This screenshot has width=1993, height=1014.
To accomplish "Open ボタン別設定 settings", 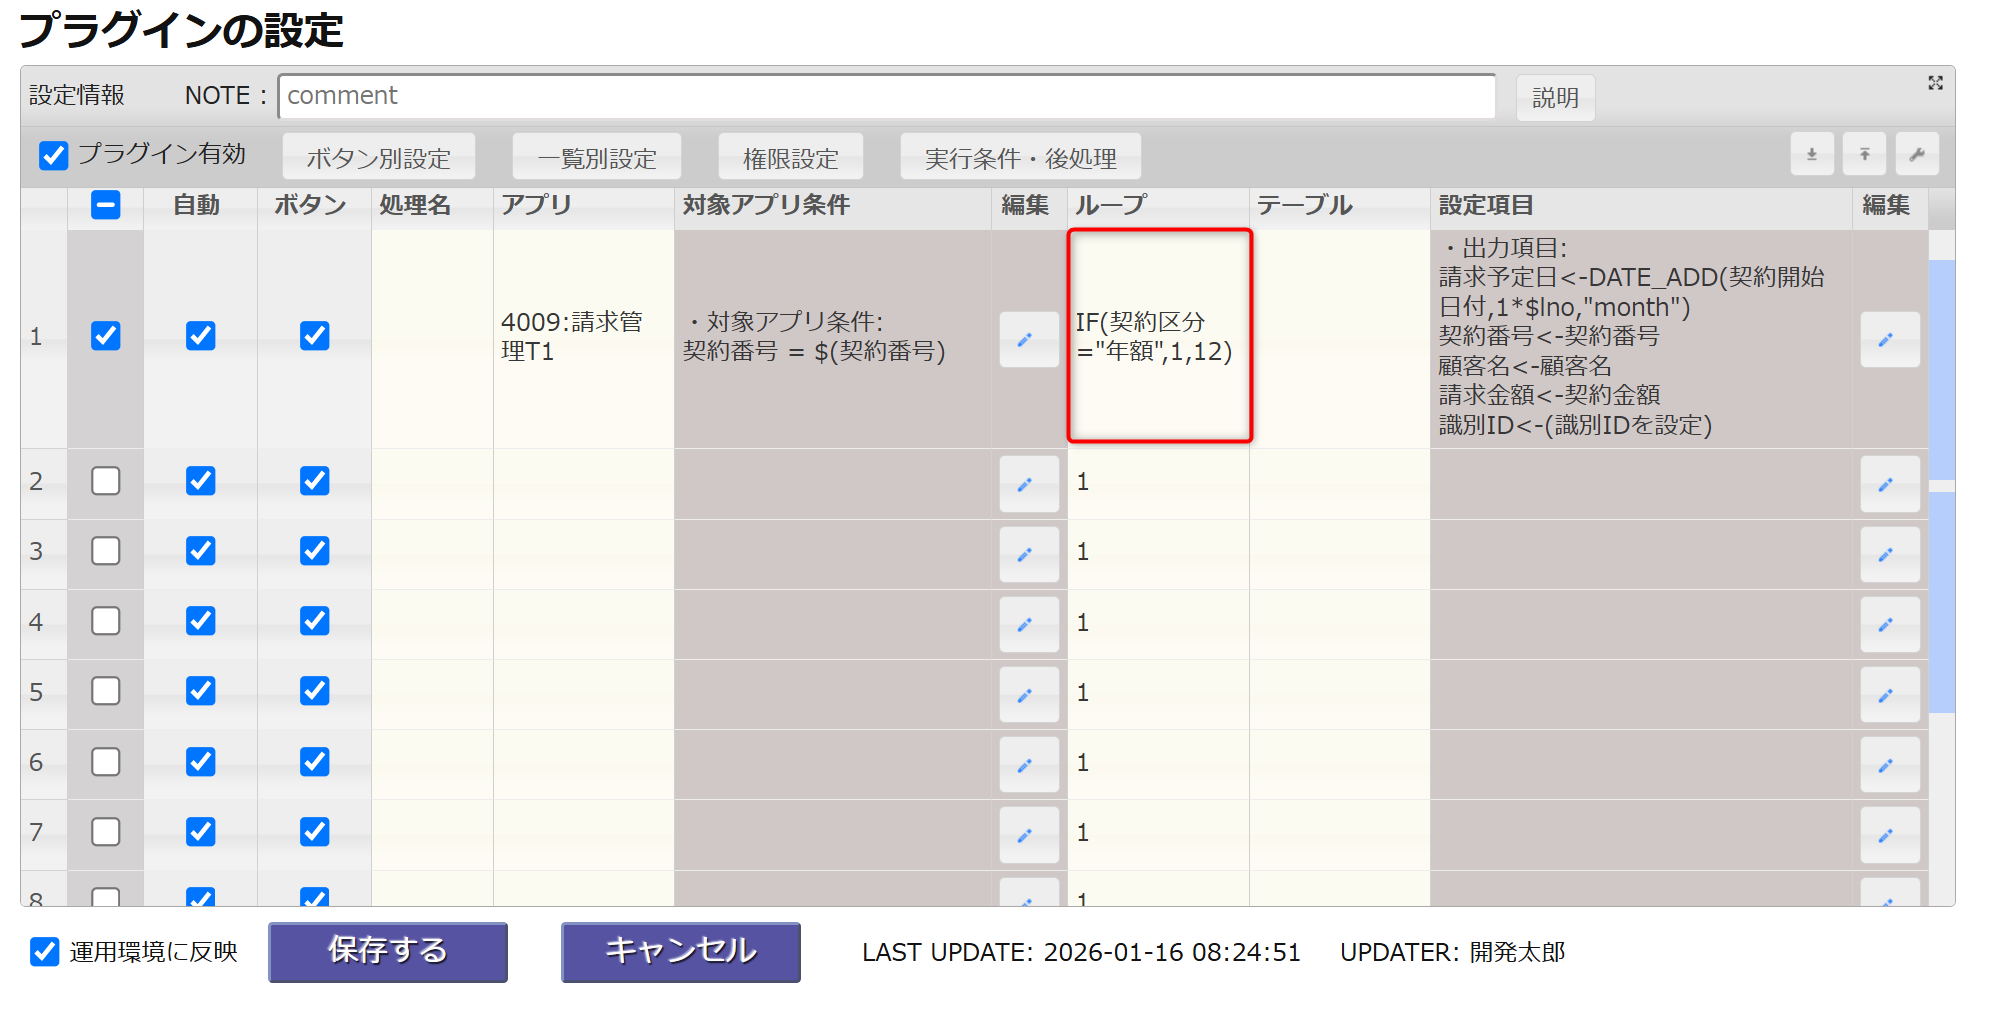I will coord(378,157).
